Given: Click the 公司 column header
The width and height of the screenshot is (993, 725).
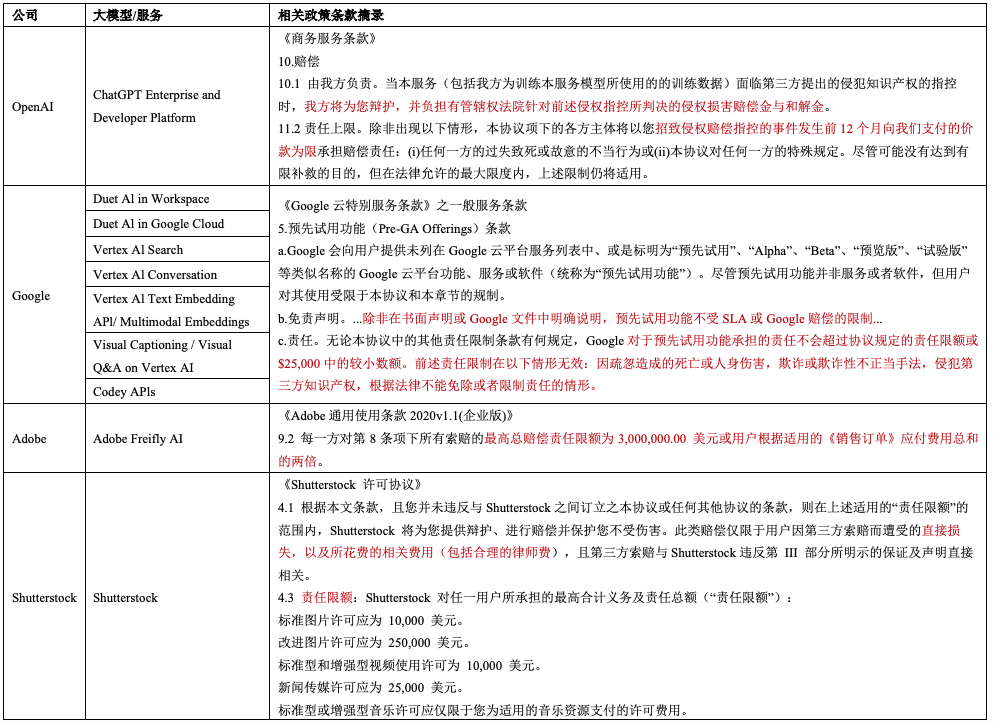Looking at the screenshot, I should [25, 15].
